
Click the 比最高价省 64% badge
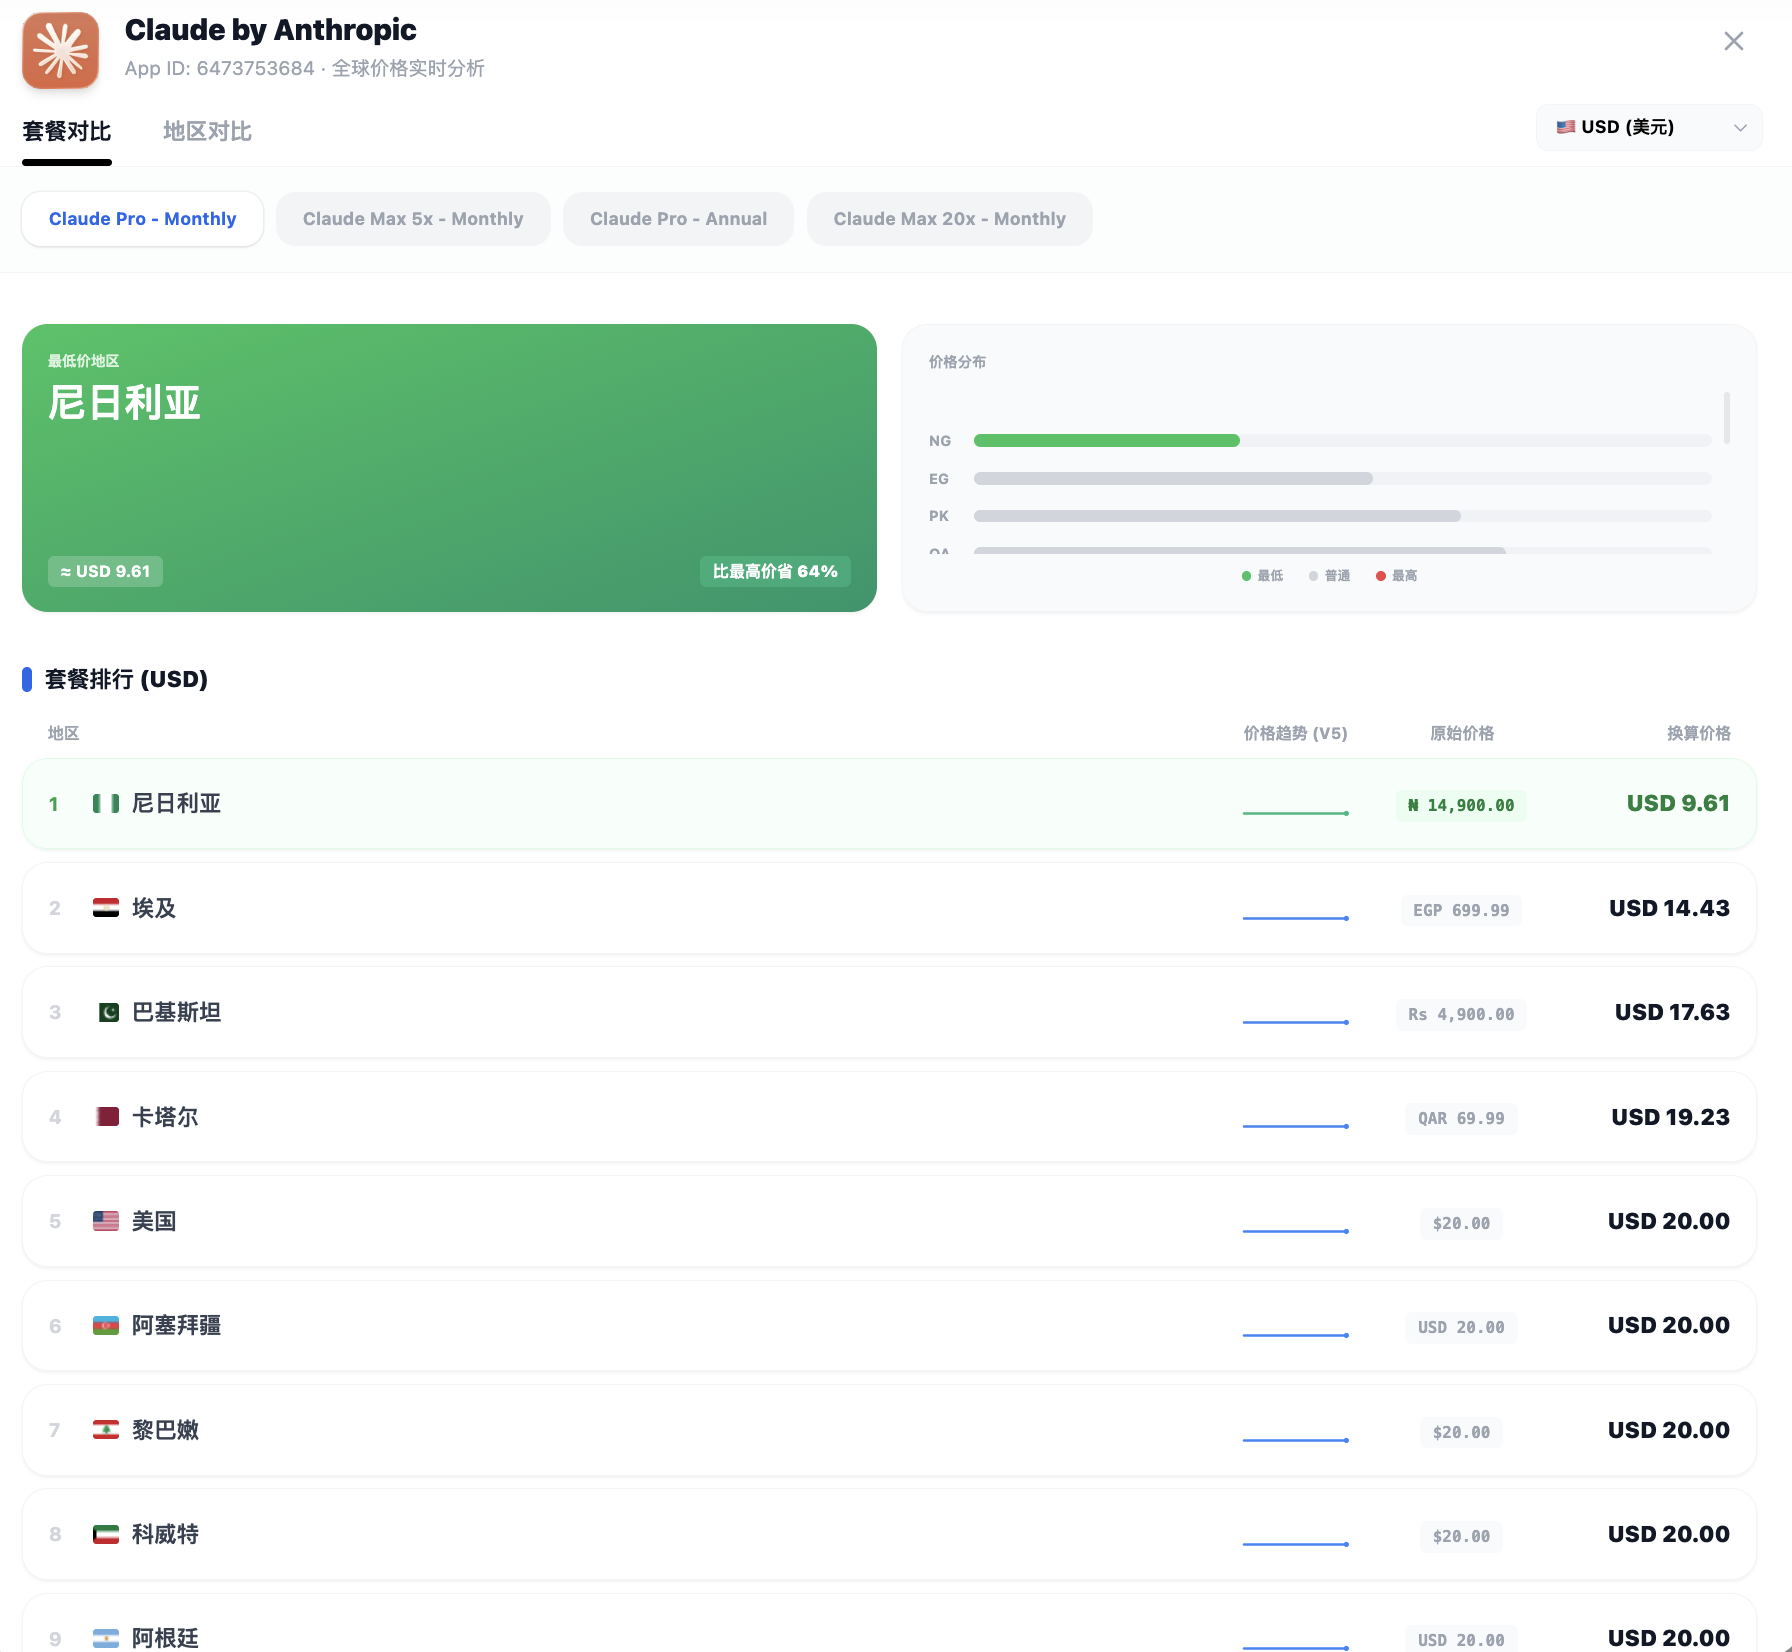point(774,571)
